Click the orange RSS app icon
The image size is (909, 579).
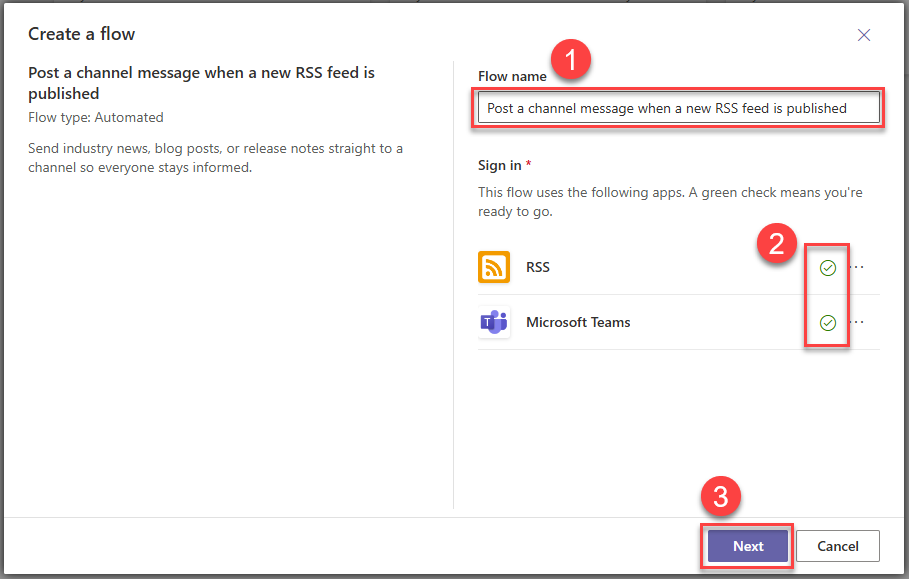click(x=494, y=267)
